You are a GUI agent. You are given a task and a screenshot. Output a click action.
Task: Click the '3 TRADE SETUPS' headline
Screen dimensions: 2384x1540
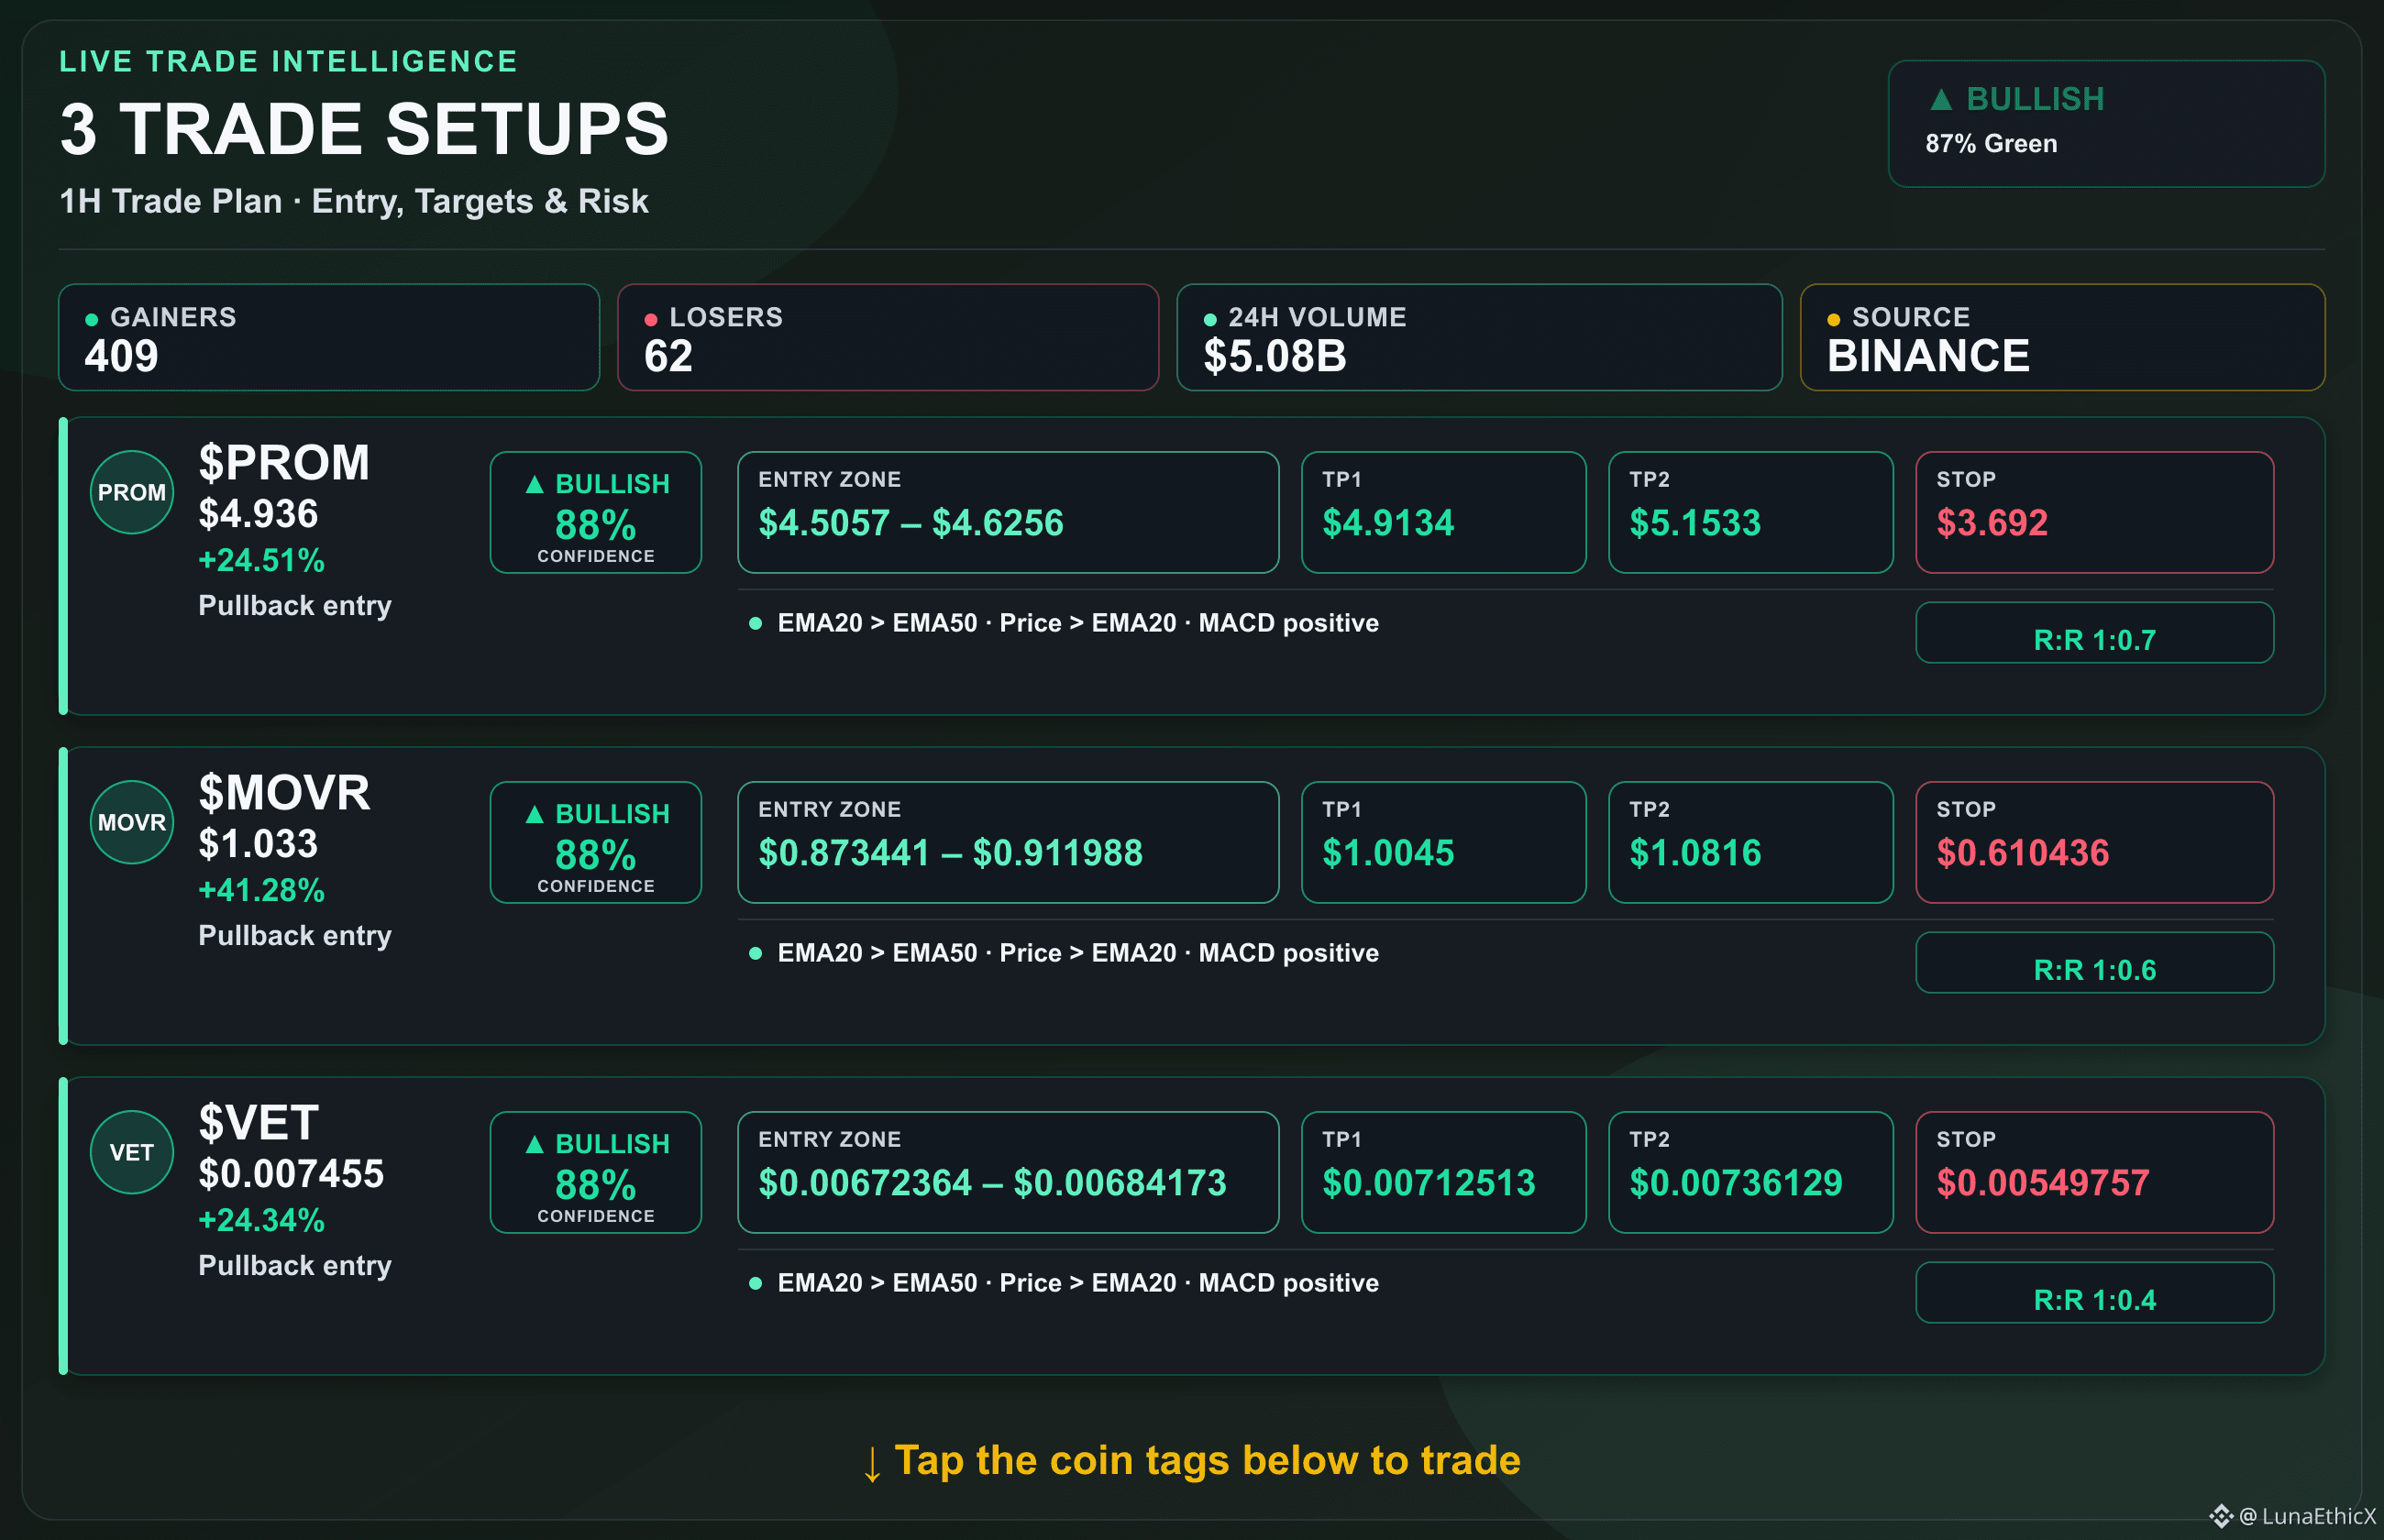pos(364,129)
